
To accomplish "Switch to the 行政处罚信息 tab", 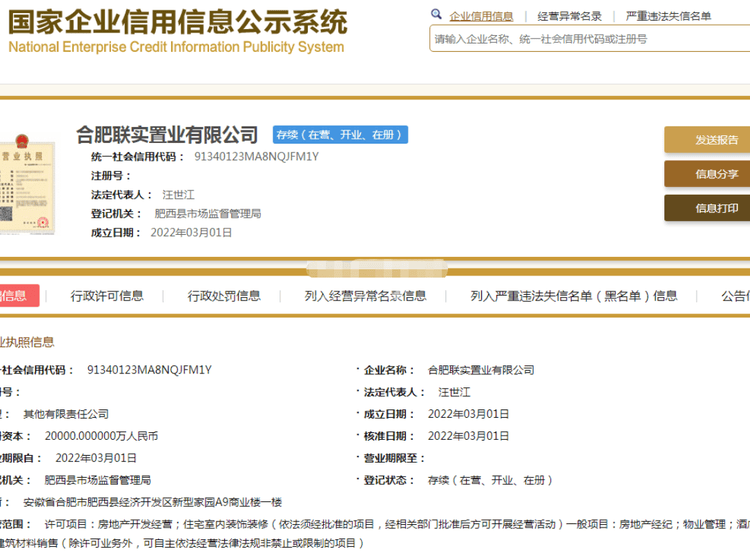I will [x=224, y=296].
